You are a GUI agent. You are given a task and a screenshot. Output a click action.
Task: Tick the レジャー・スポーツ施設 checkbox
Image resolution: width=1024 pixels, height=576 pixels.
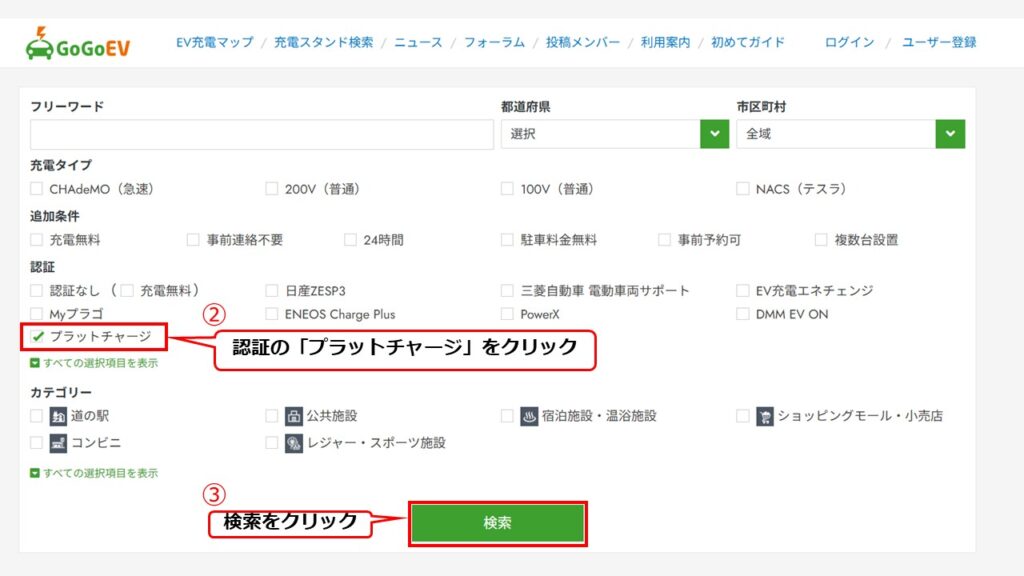(272, 443)
